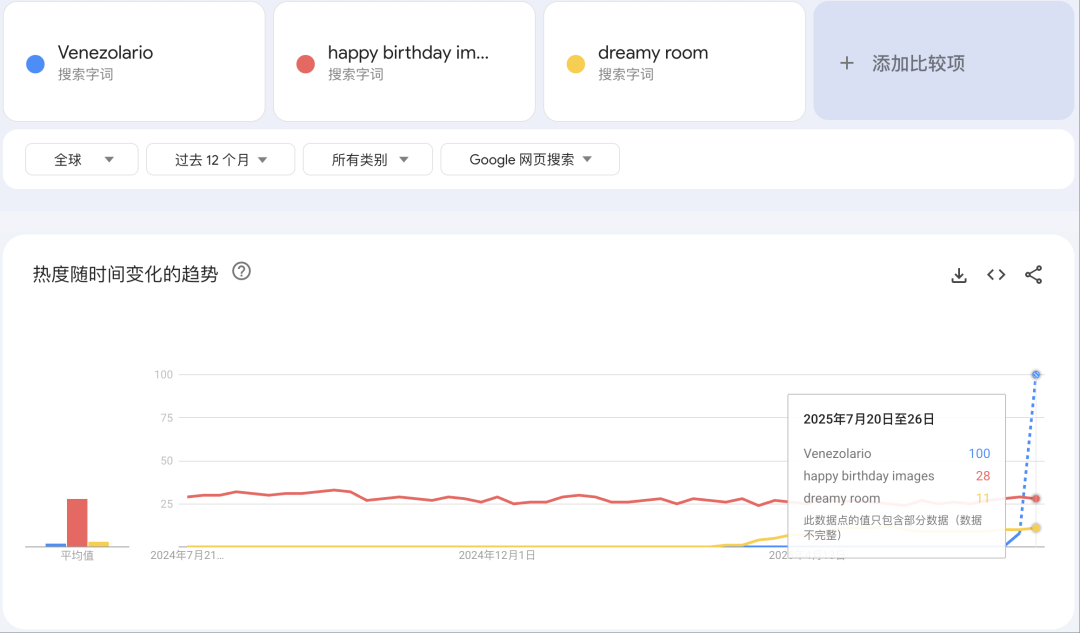The image size is (1080, 633).
Task: Click the embed code icon above the chart
Action: [x=996, y=274]
